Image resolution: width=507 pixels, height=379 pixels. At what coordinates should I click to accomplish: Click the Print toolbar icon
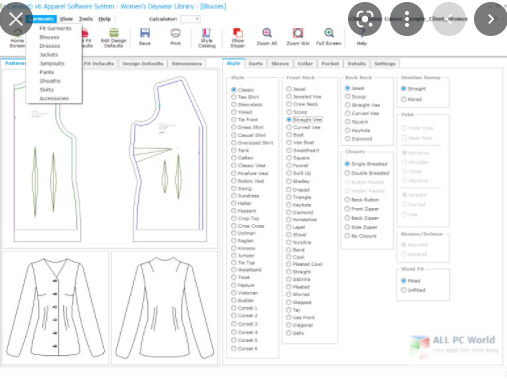(176, 33)
